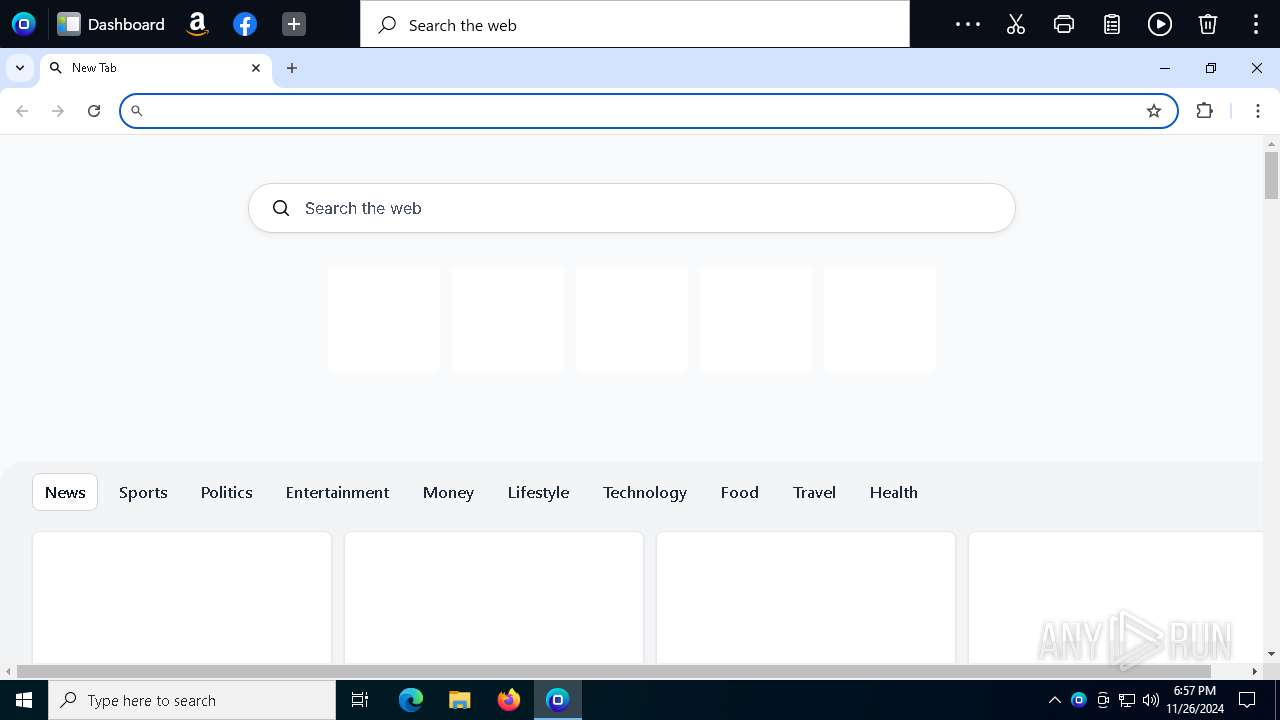Bookmark this page with star icon
The height and width of the screenshot is (720, 1280).
pos(1154,111)
